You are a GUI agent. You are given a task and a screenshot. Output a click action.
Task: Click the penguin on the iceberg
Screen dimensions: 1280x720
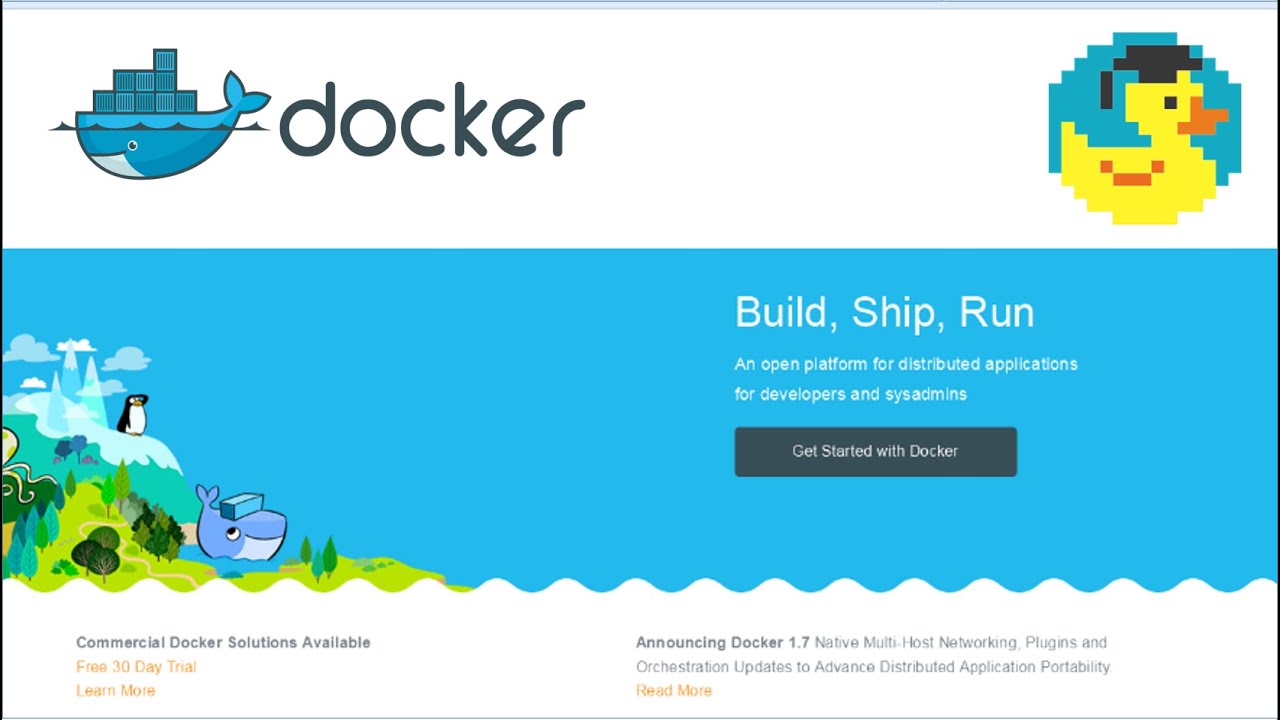(133, 415)
